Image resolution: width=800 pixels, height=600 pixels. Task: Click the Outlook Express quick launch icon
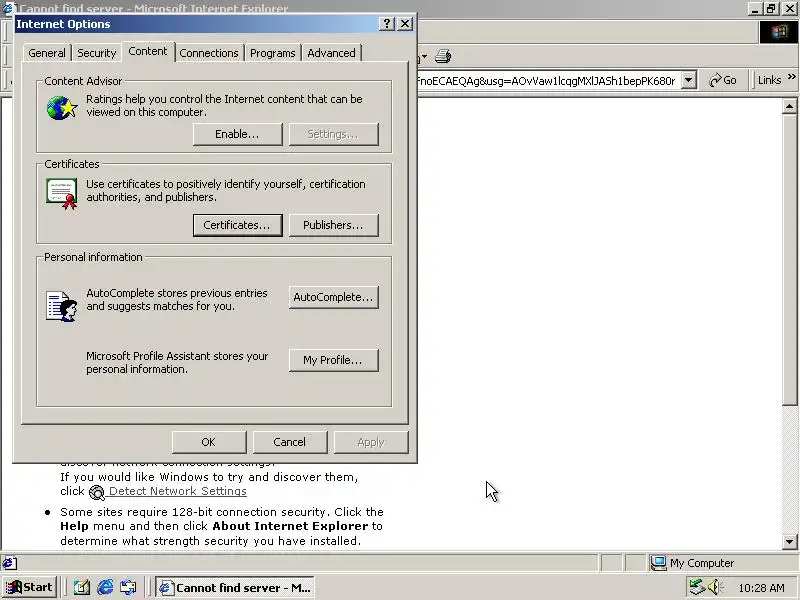129,588
